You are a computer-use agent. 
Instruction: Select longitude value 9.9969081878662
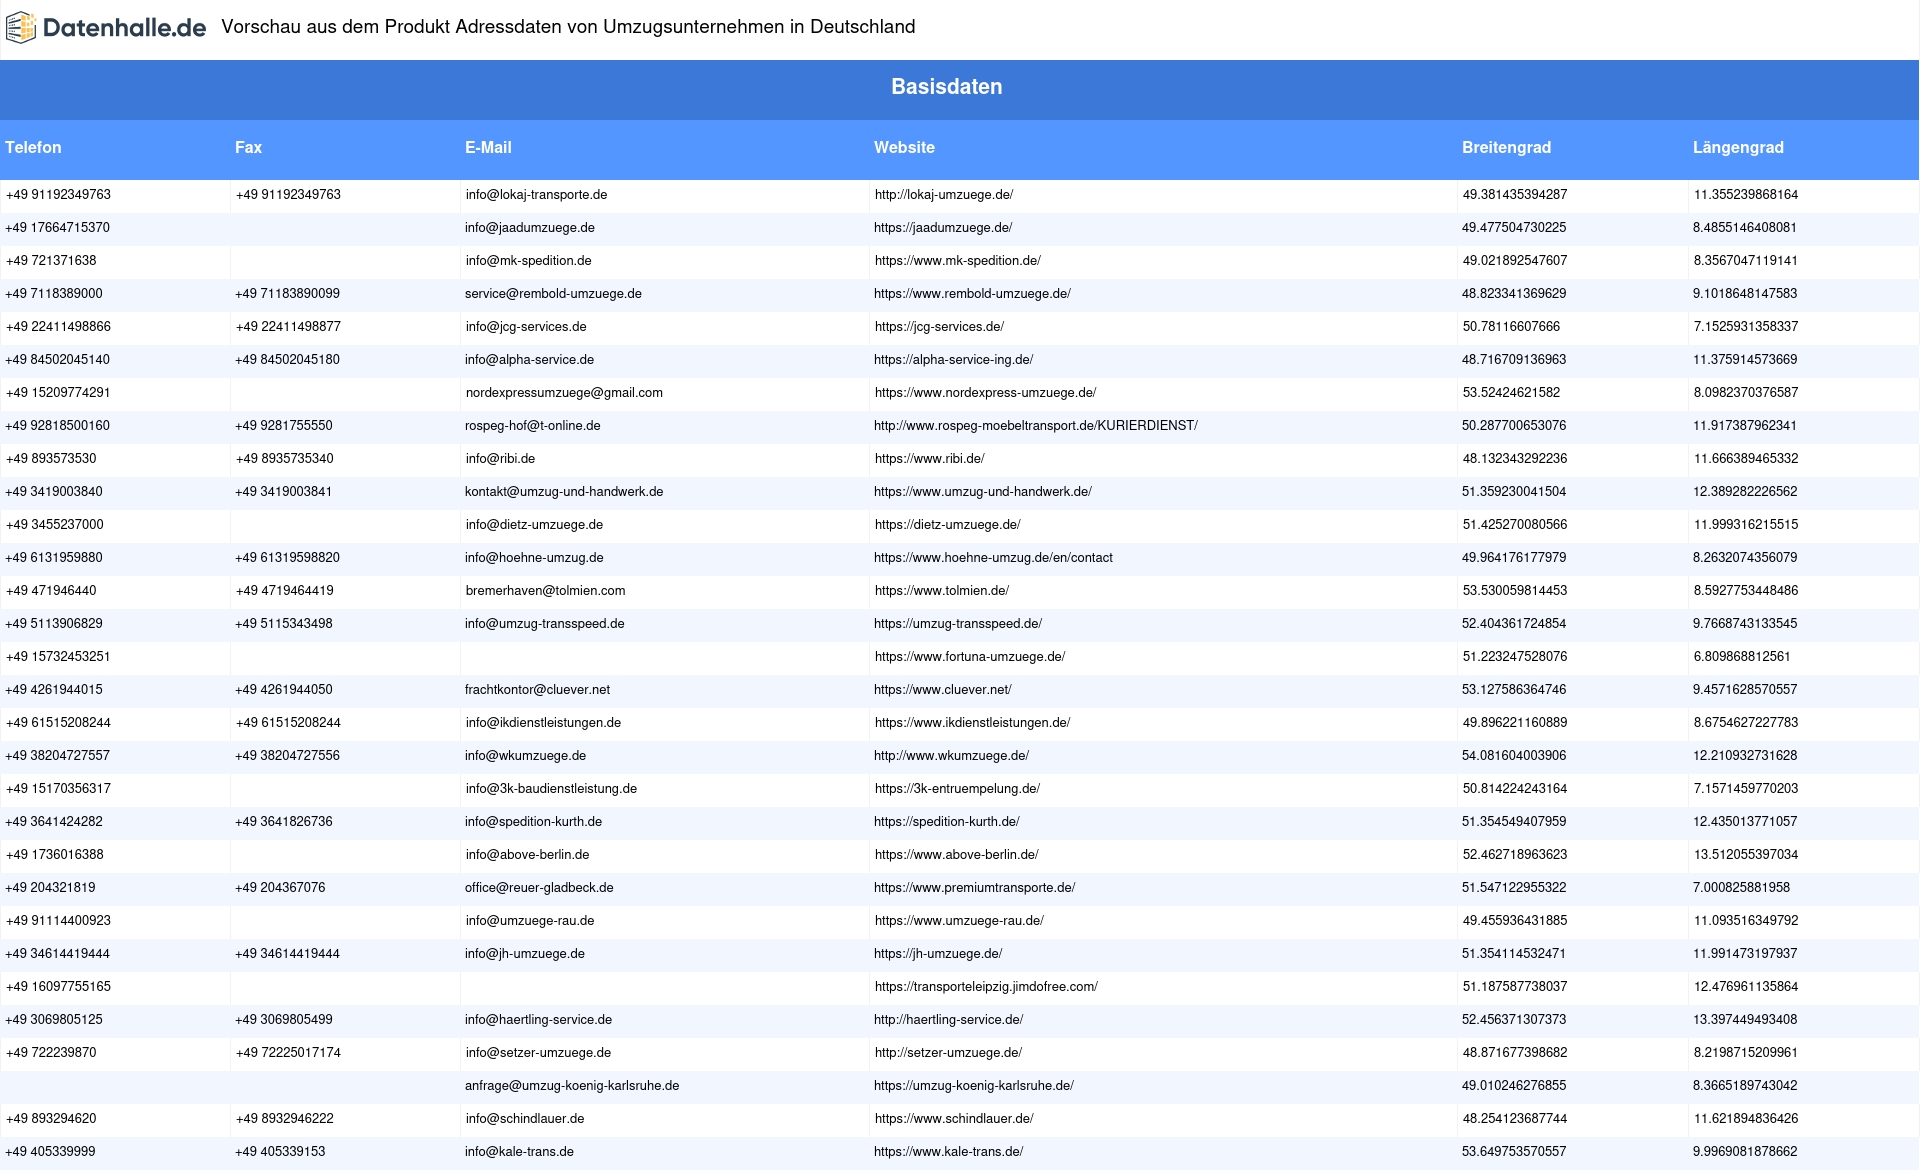[x=1745, y=1152]
